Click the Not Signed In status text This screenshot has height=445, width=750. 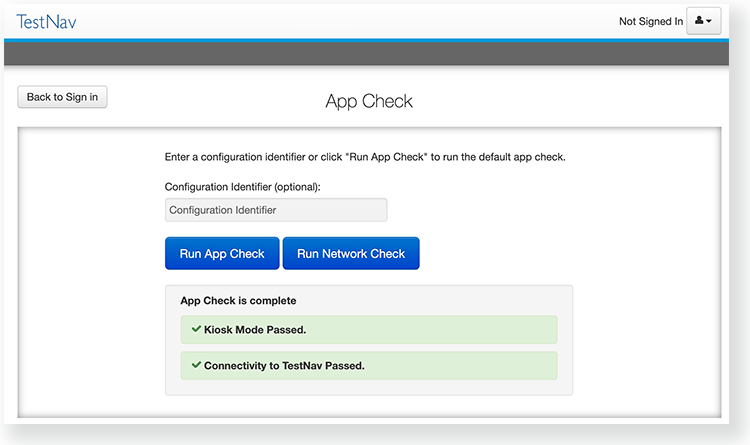[x=650, y=21]
